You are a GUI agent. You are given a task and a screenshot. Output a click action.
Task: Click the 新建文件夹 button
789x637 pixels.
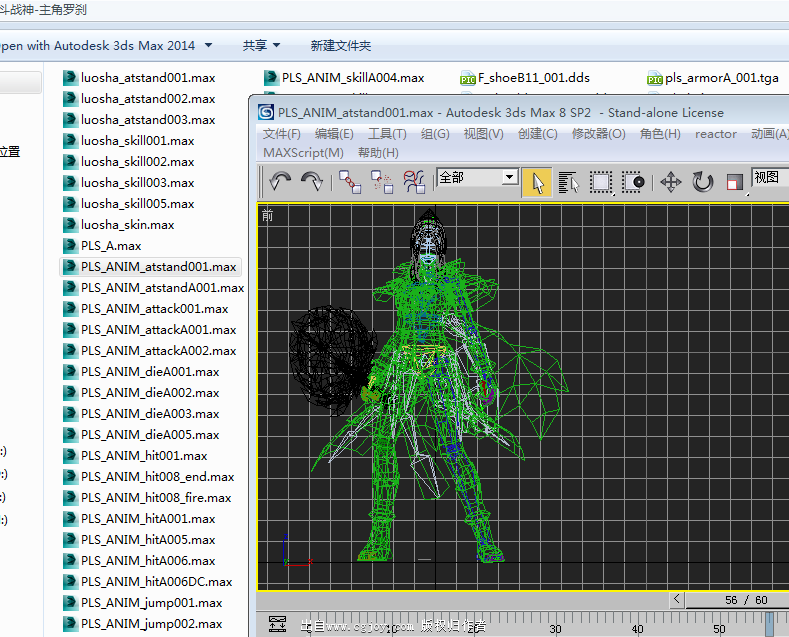pyautogui.click(x=340, y=45)
